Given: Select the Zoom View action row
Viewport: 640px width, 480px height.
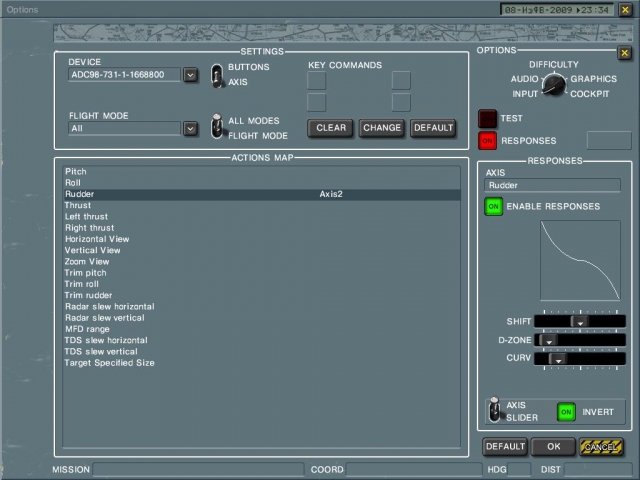Looking at the screenshot, I should (x=262, y=262).
